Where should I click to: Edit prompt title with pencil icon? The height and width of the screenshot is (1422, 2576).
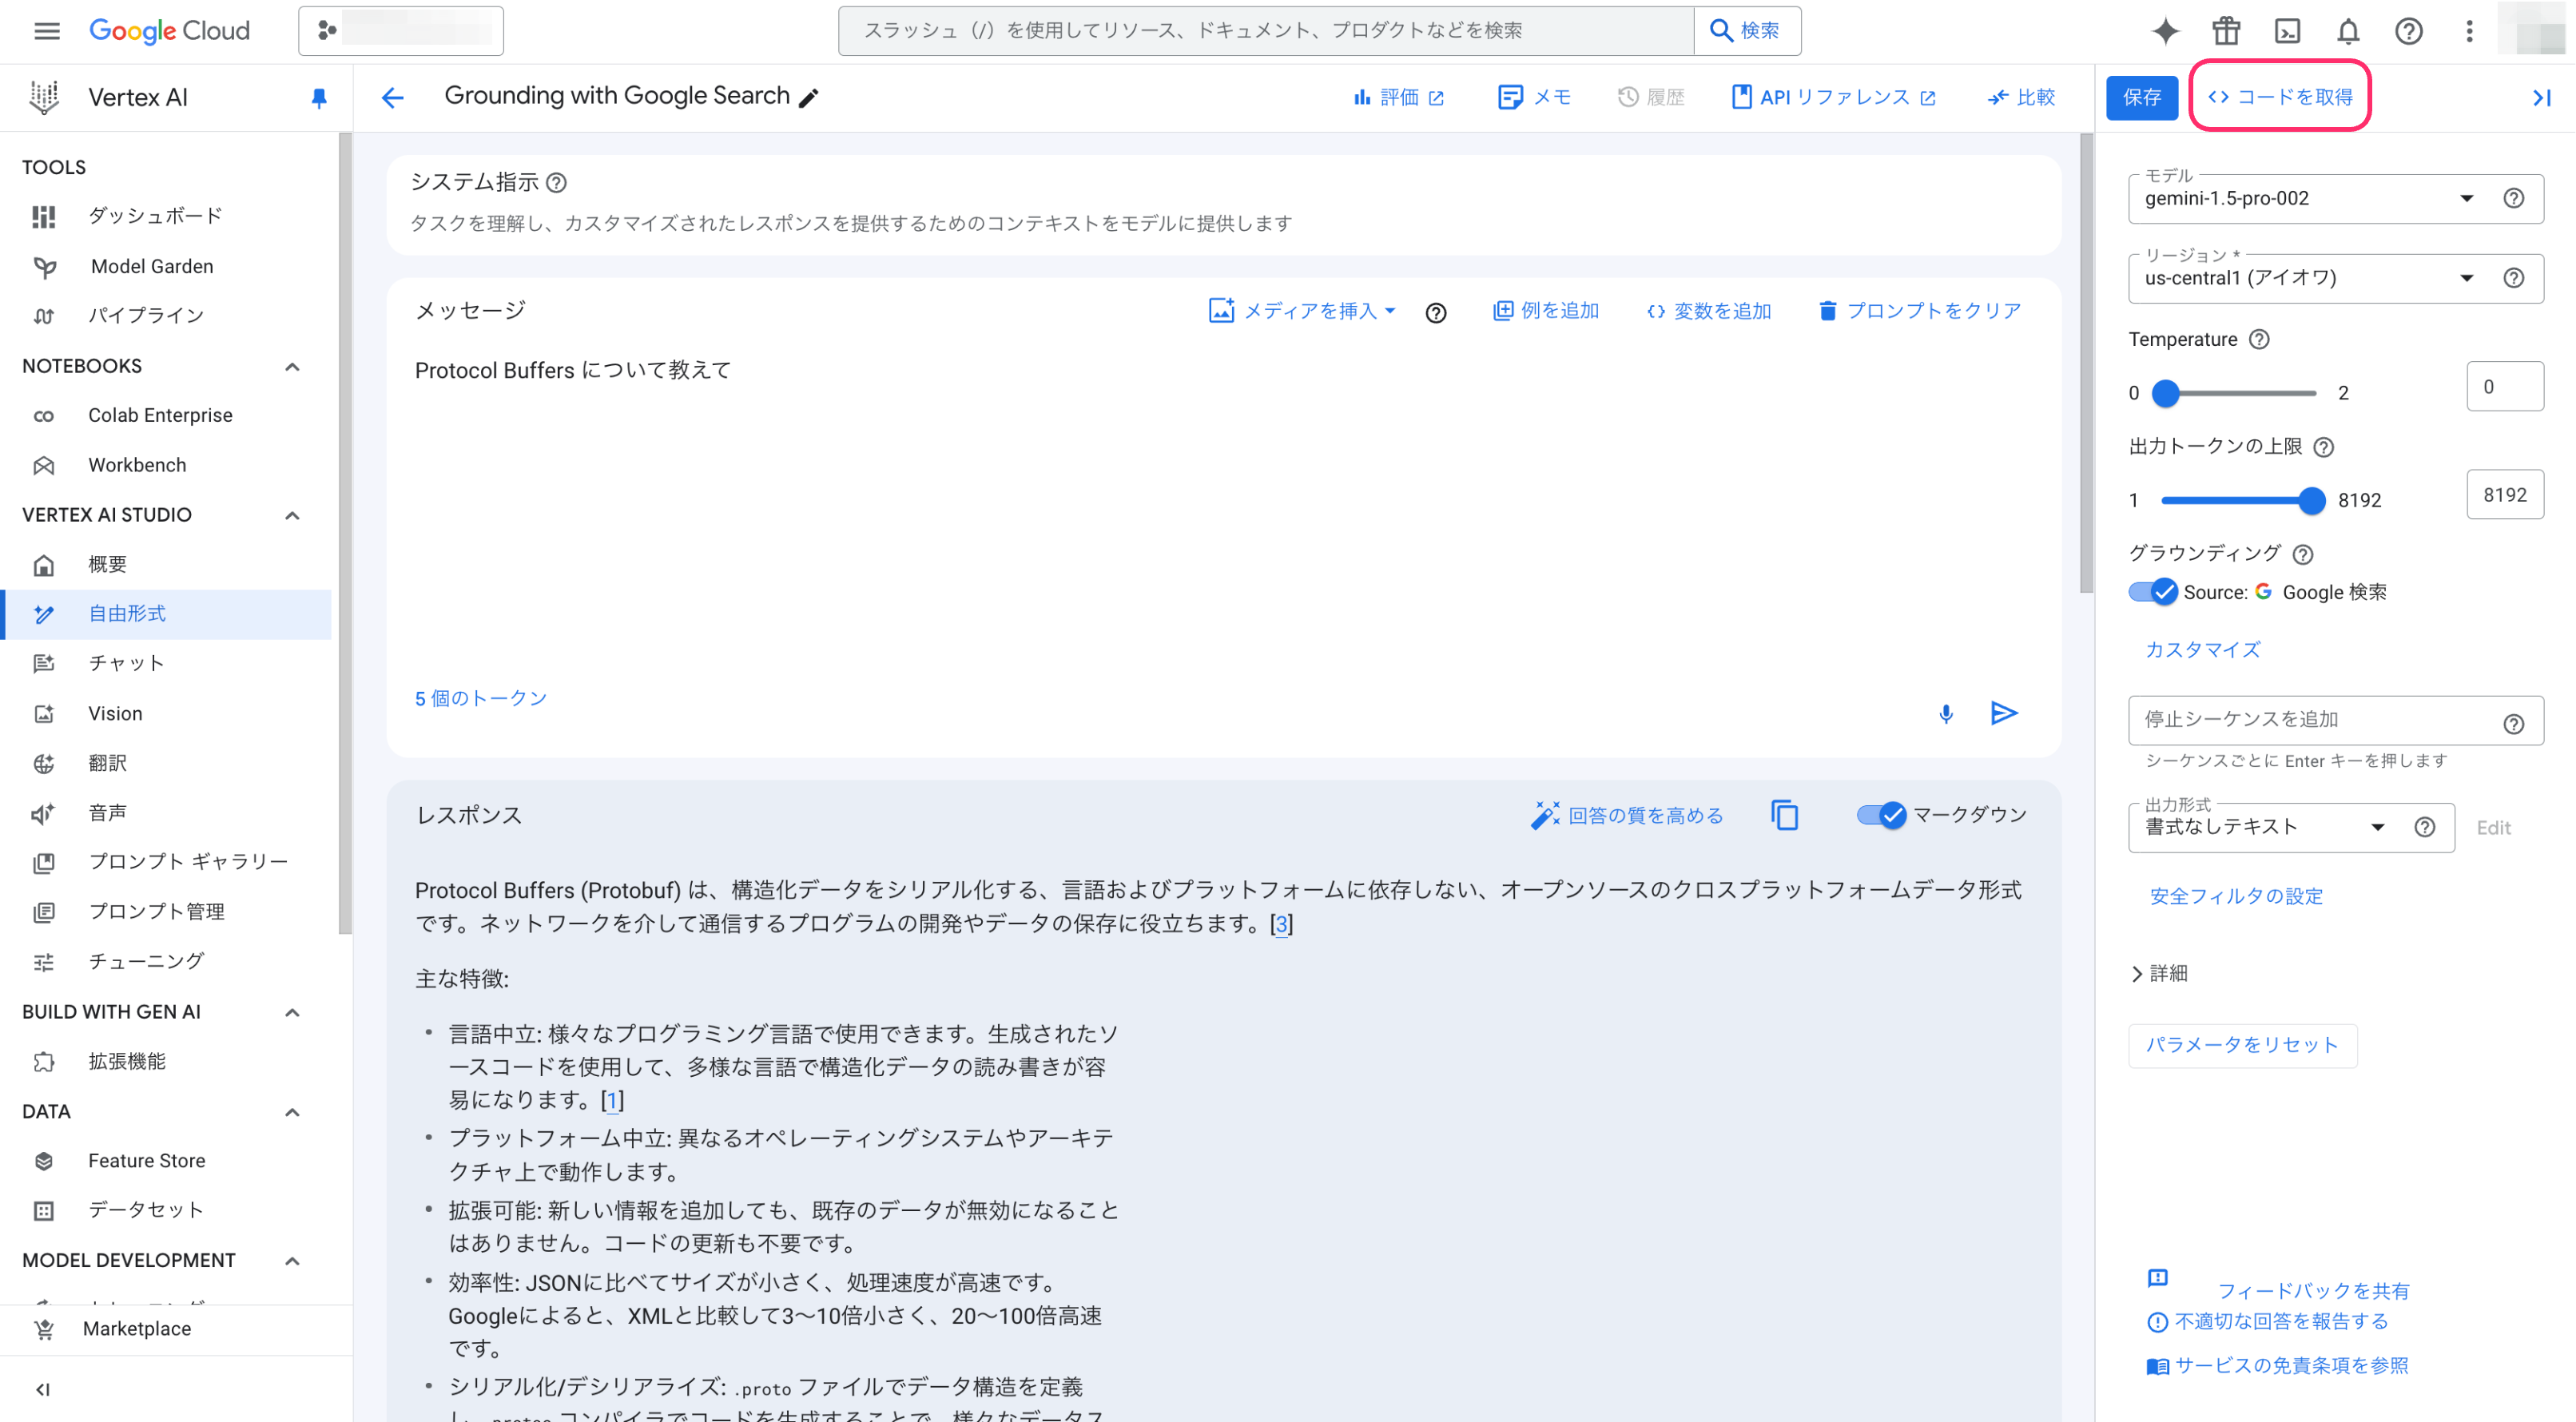809,97
